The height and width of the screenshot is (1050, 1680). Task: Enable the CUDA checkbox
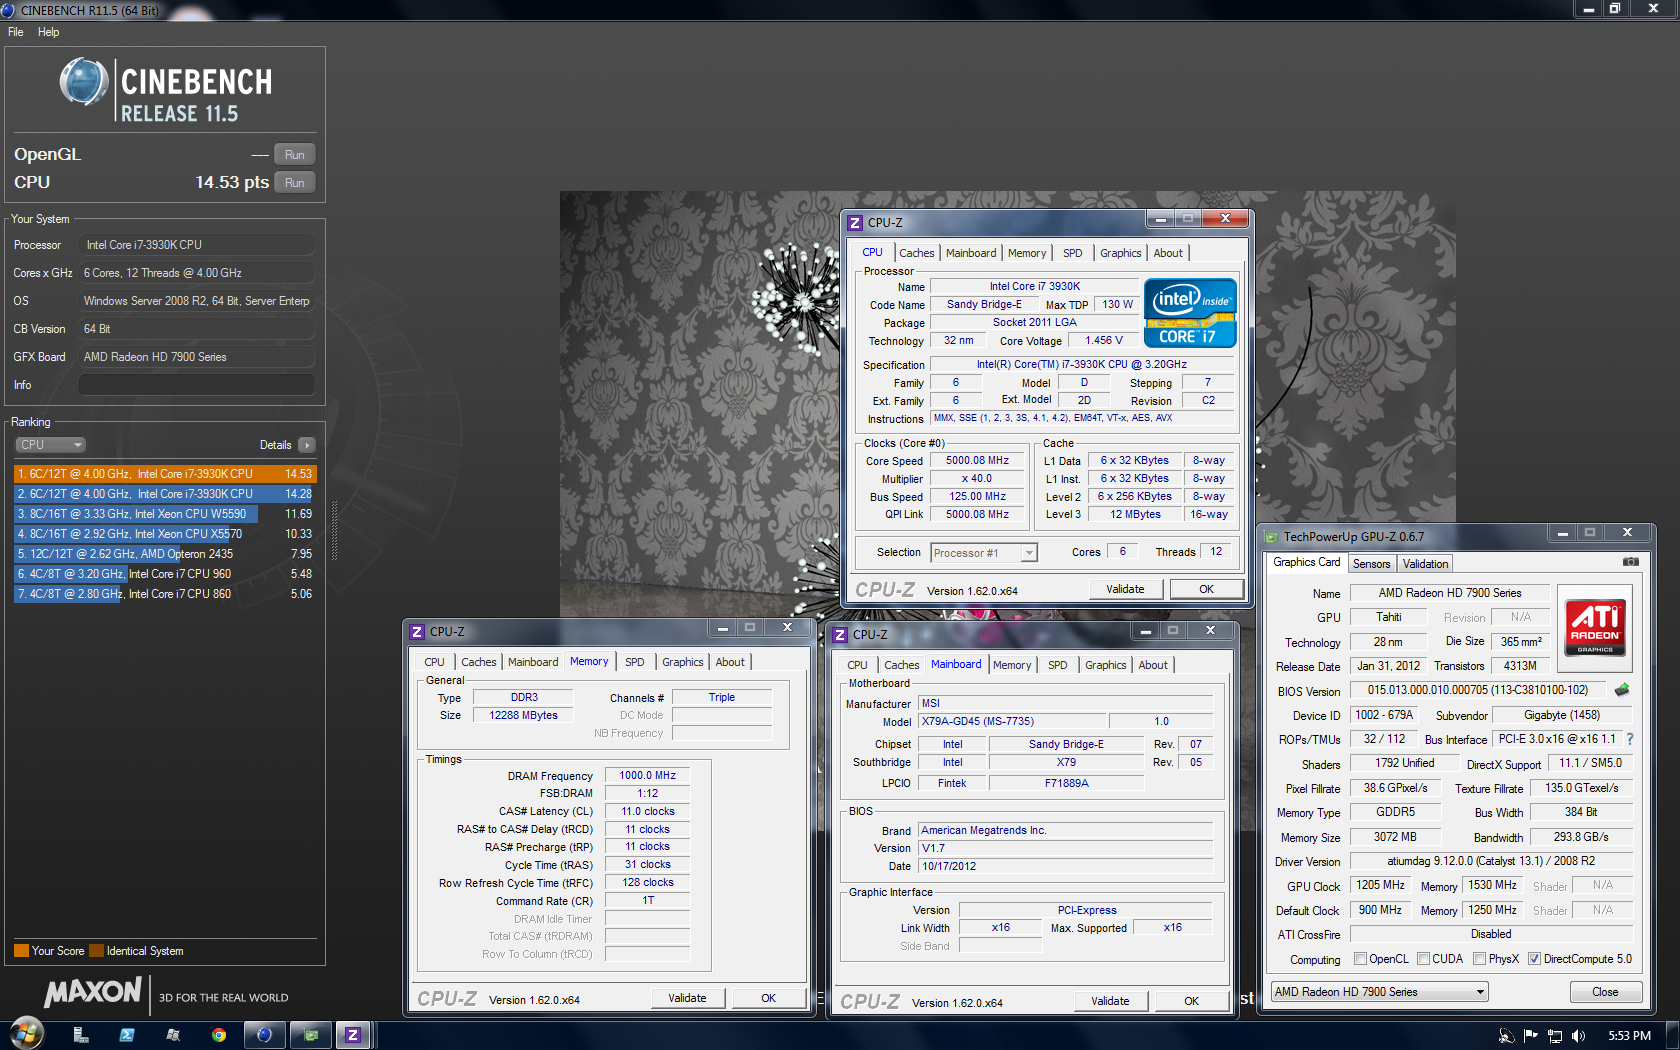point(1423,959)
